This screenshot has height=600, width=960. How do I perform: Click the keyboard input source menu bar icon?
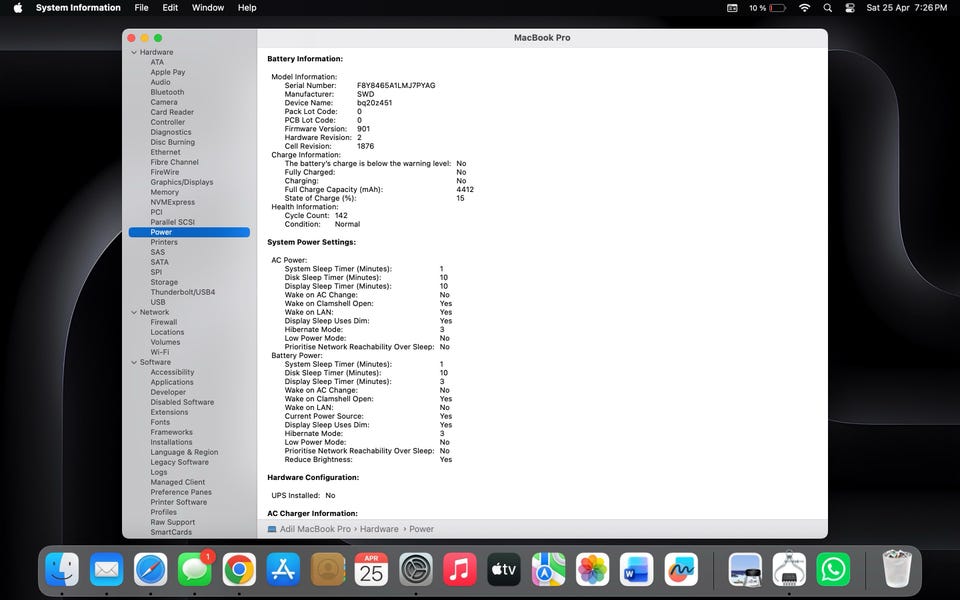(732, 8)
